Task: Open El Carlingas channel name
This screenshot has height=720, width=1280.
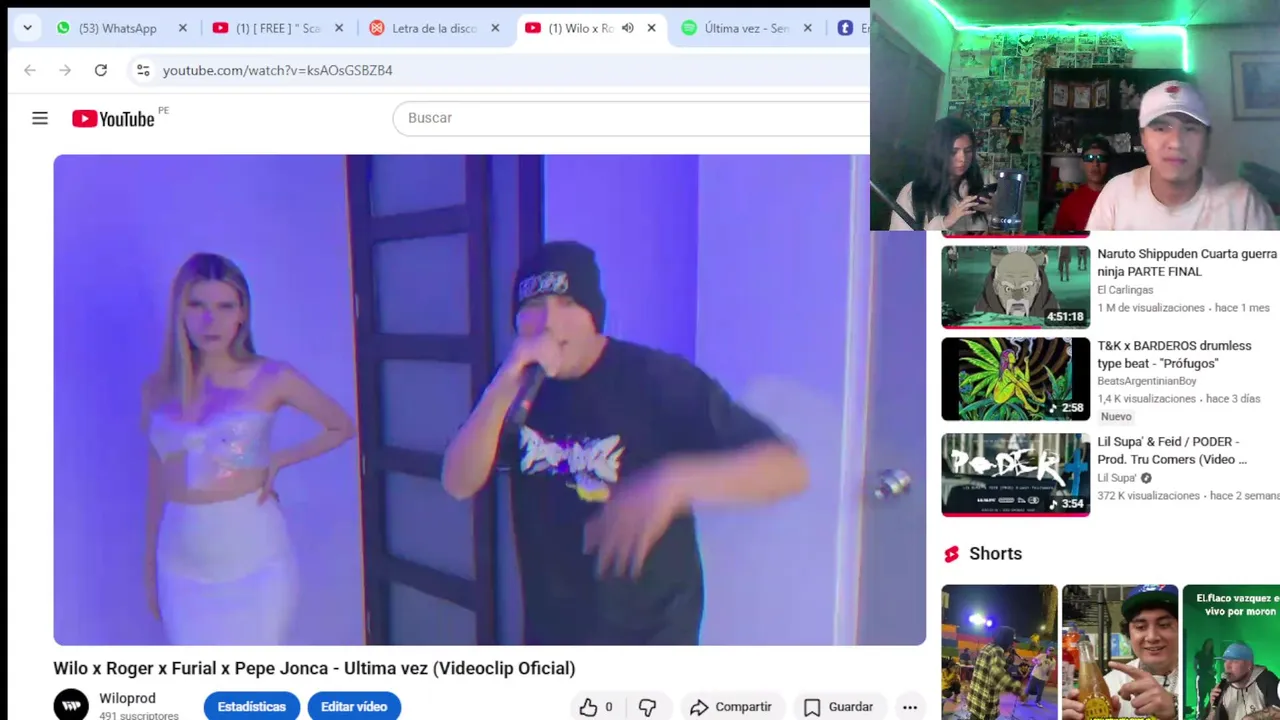Action: tap(1125, 290)
